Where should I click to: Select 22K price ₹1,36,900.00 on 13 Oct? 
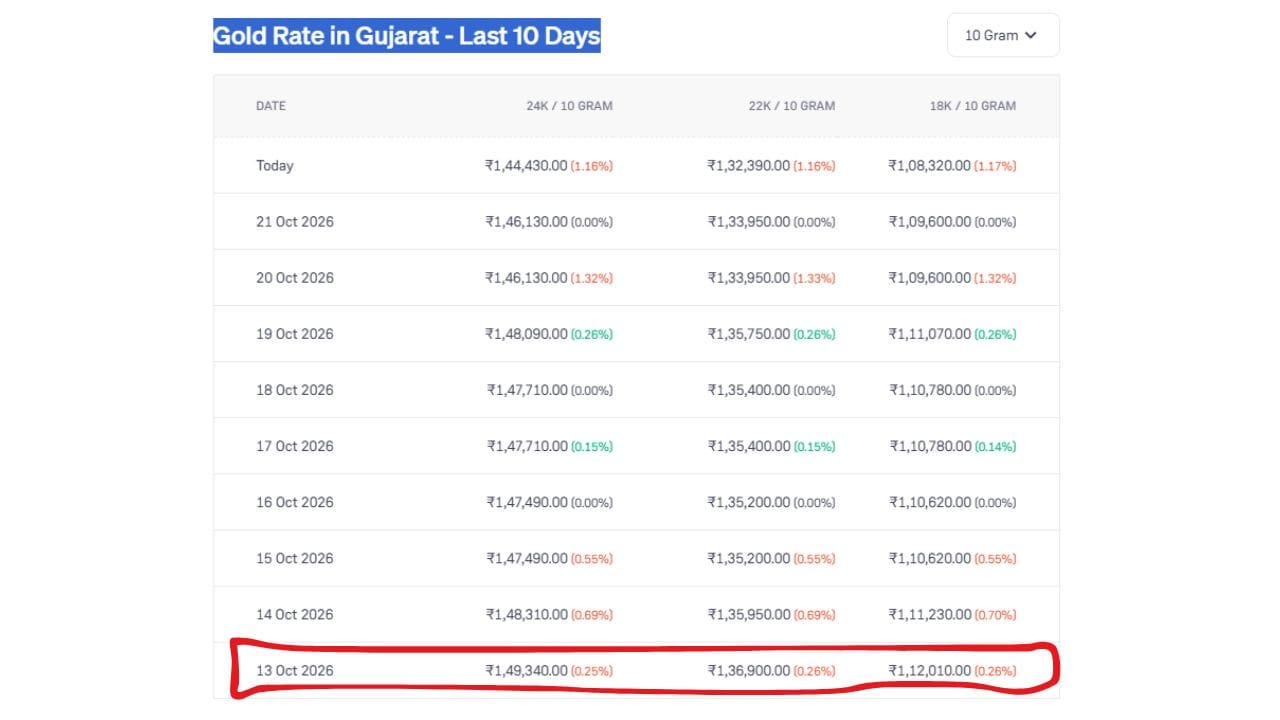pos(749,670)
